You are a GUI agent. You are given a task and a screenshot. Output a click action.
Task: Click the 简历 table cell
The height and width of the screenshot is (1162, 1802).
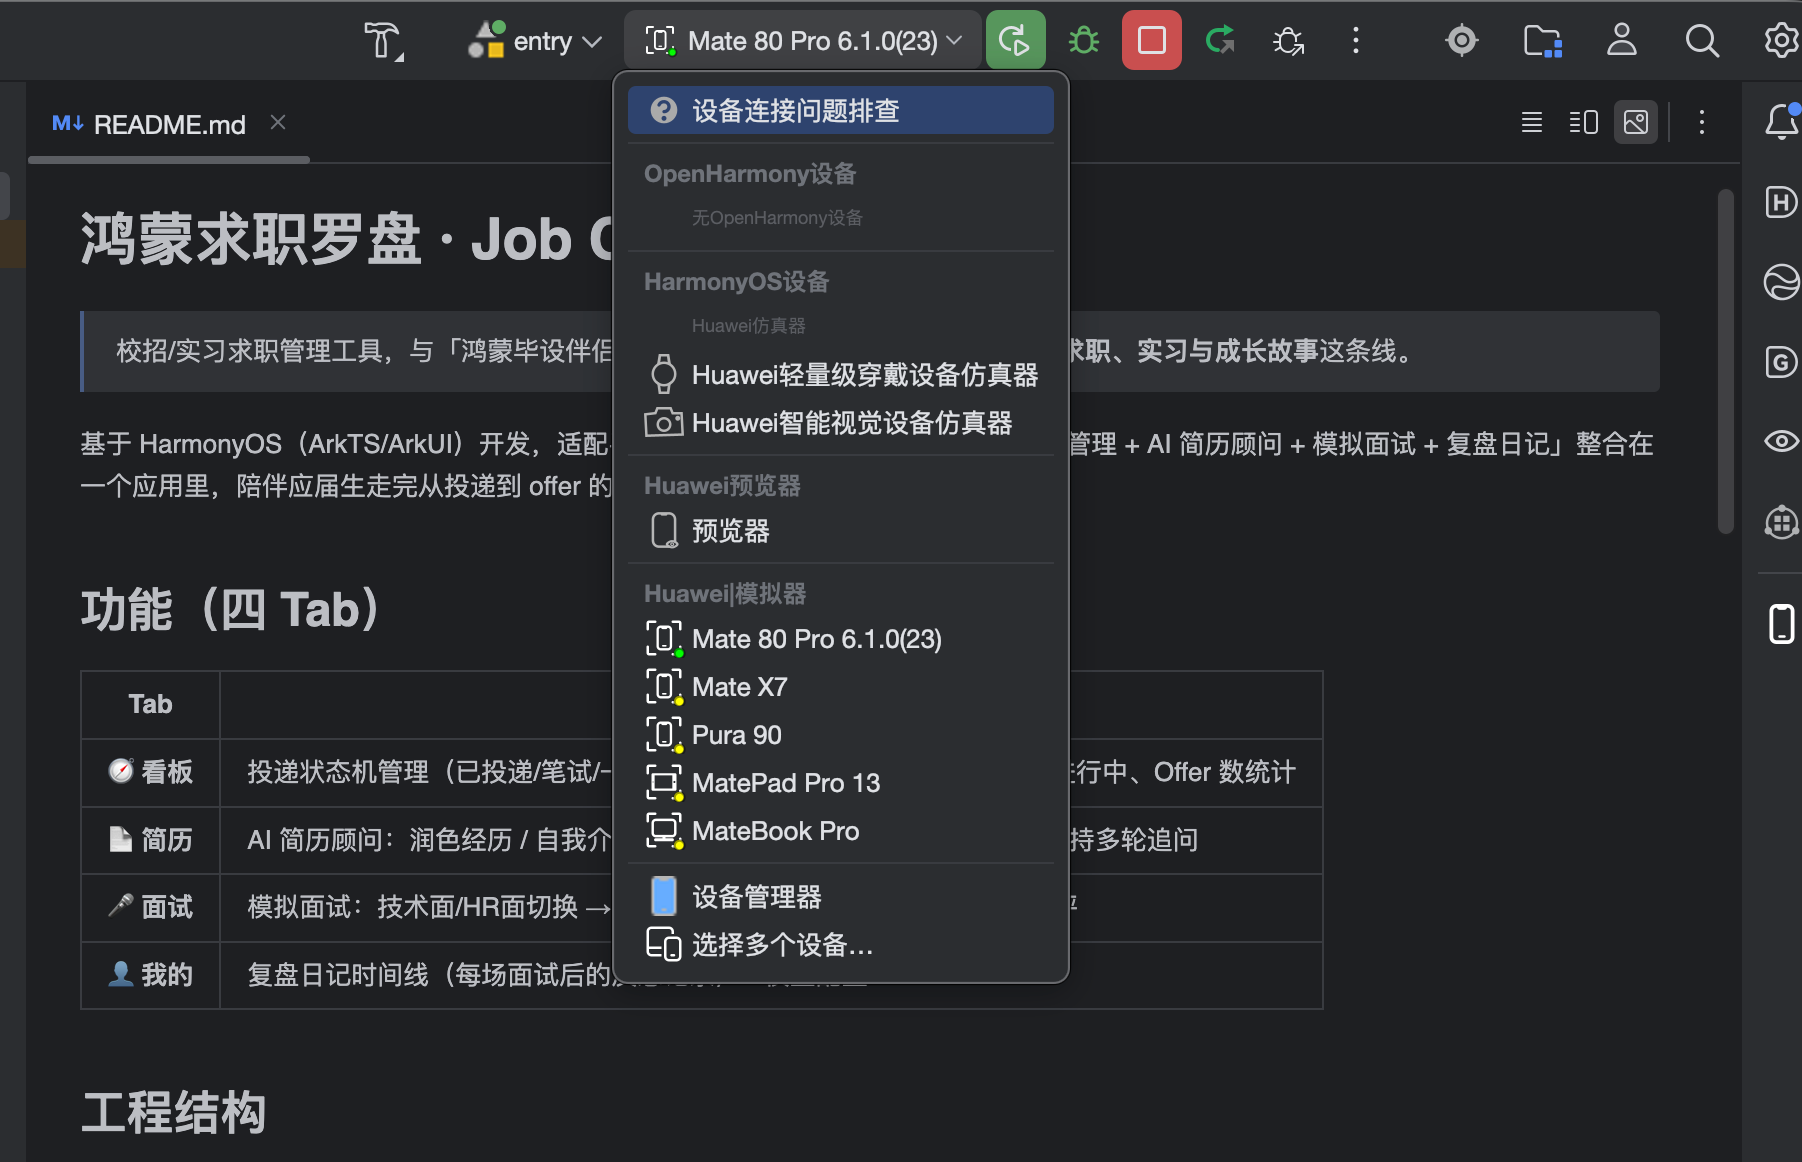point(150,840)
